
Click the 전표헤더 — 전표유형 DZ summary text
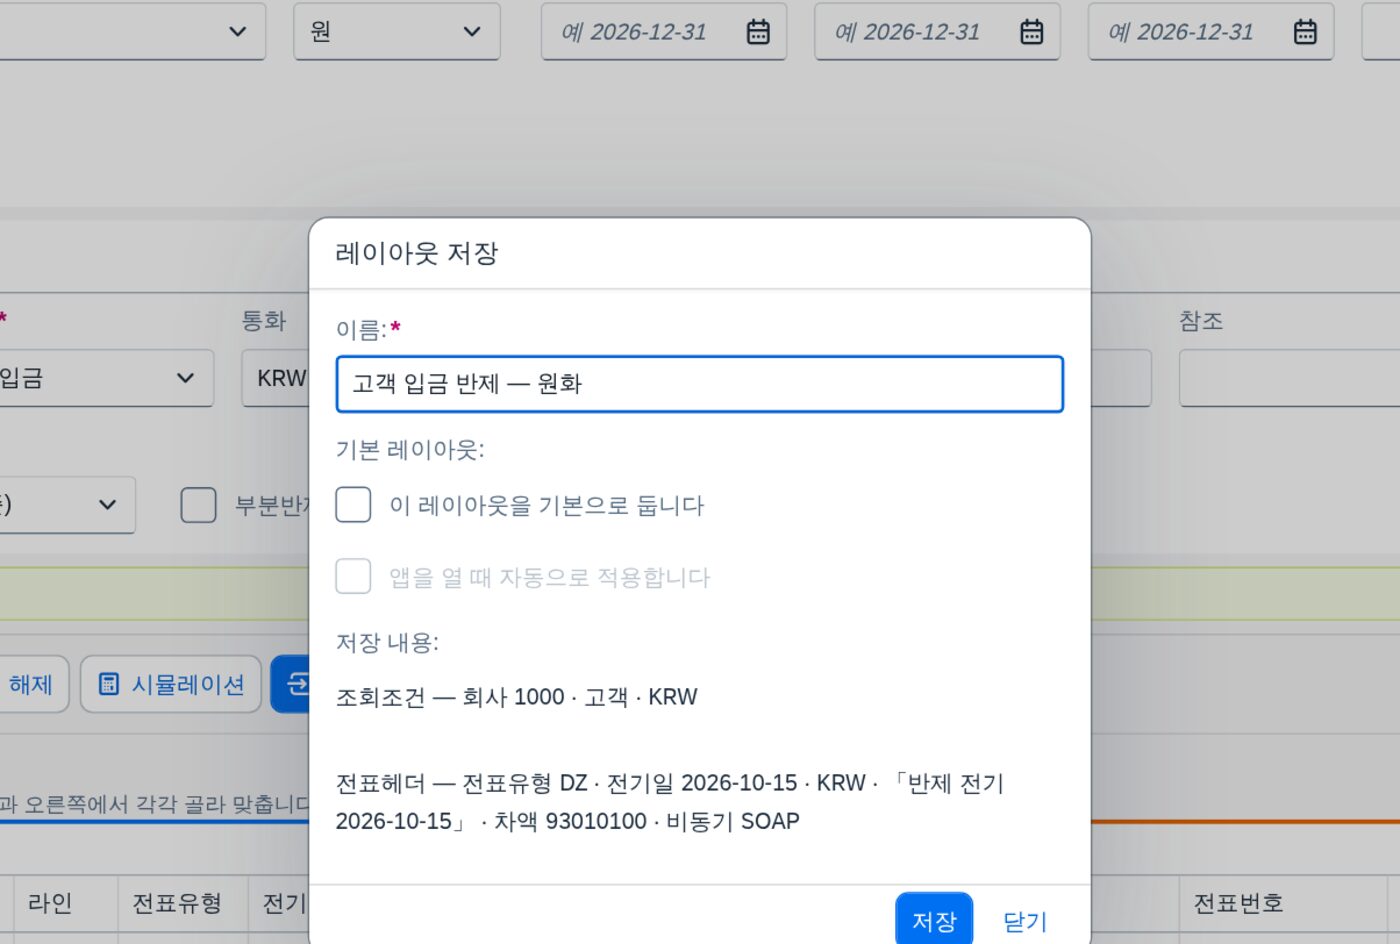pyautogui.click(x=670, y=802)
